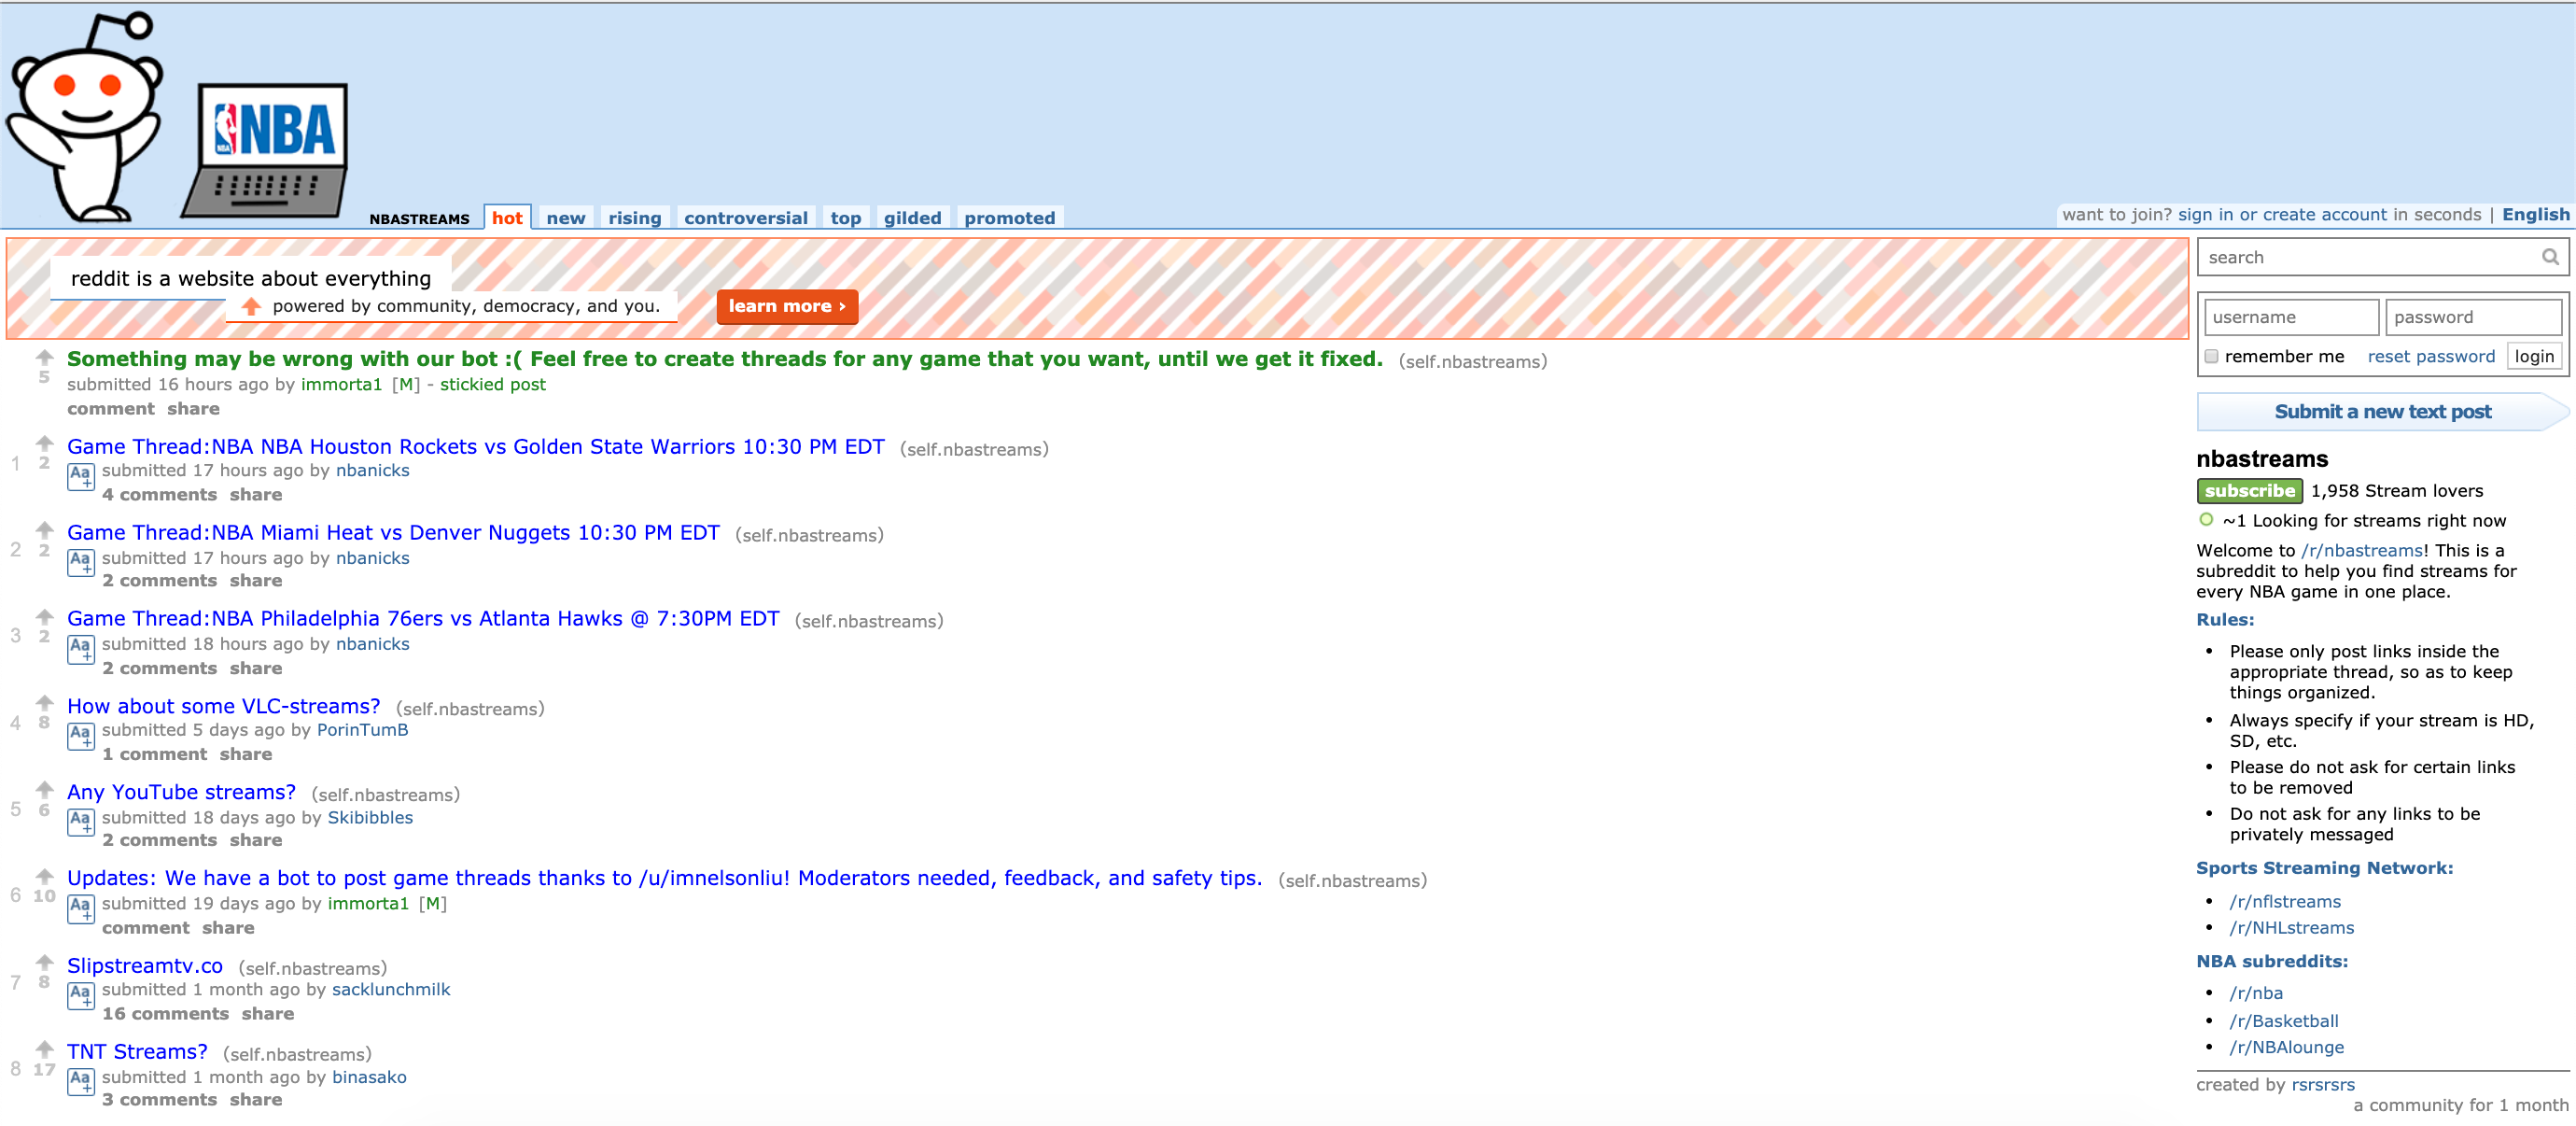Screen dimensions: 2576x1126
Task: Select the 'controversial' tab
Action: 743,218
